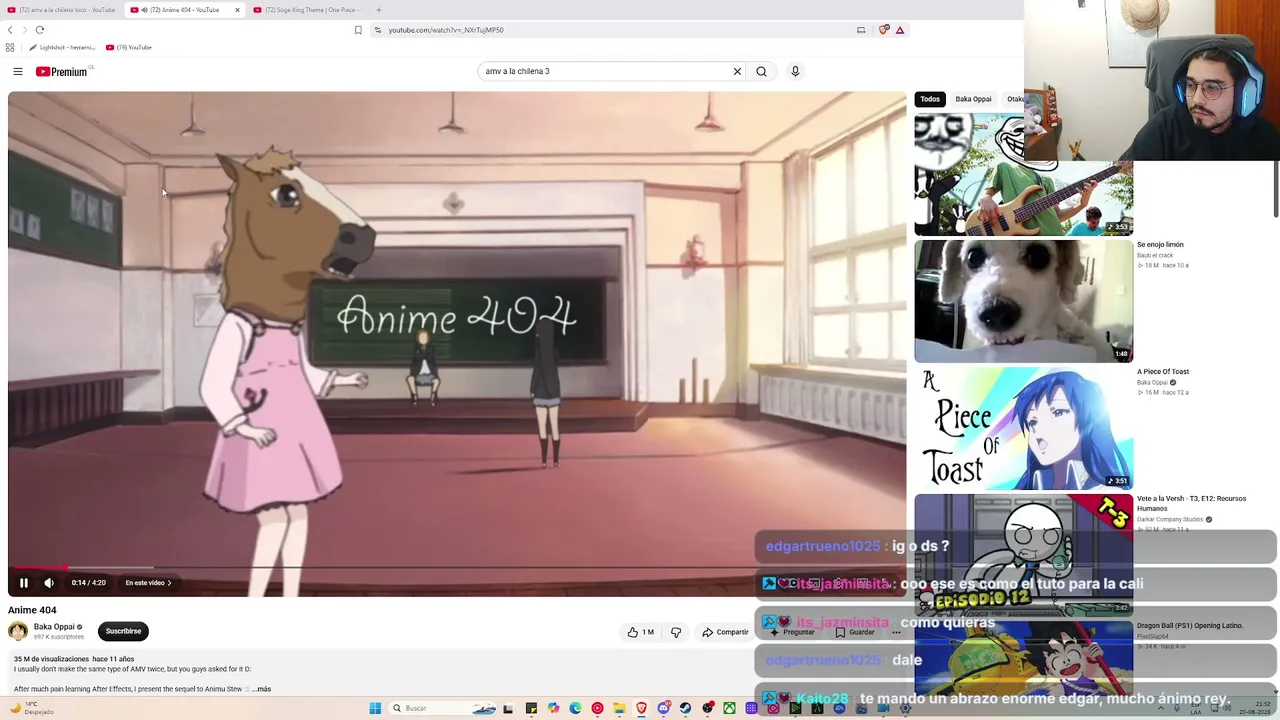This screenshot has width=1280, height=720.
Task: Play the bass guitar meme video thumbnail
Action: (x=1023, y=174)
